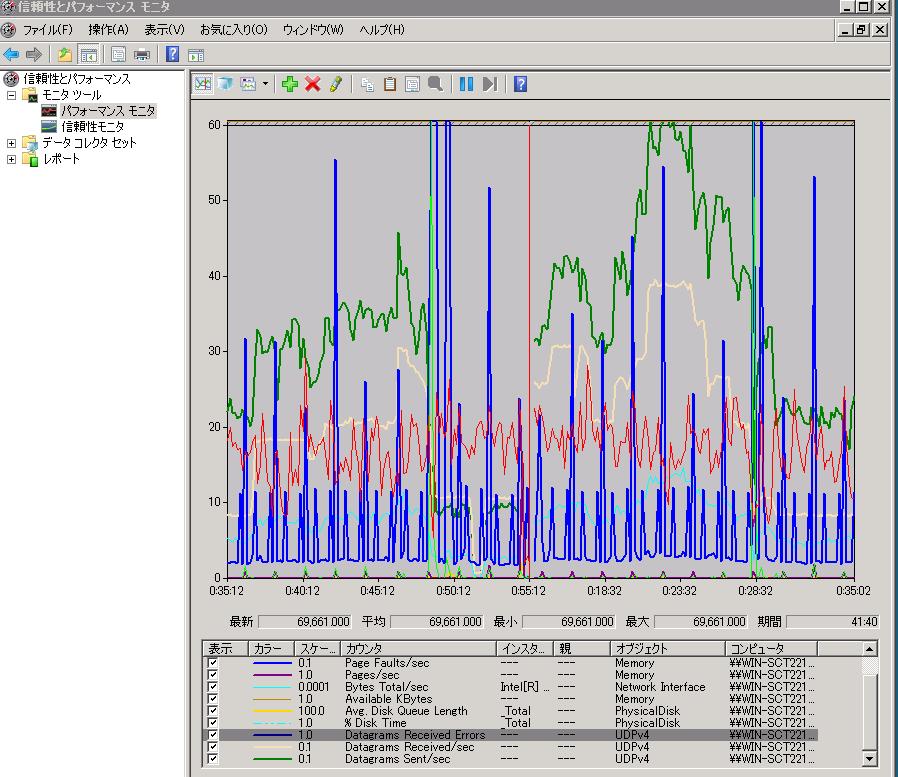Click the View Current Activity graph icon

click(x=203, y=84)
